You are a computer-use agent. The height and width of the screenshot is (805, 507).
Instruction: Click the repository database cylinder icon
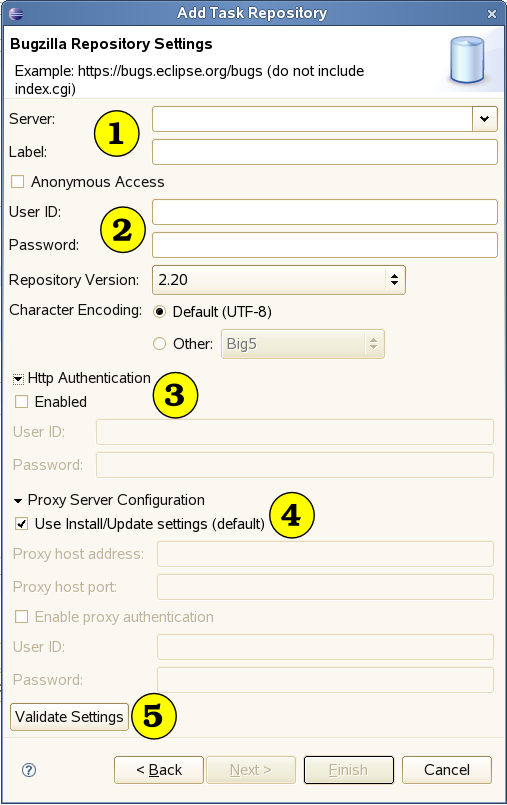467,60
